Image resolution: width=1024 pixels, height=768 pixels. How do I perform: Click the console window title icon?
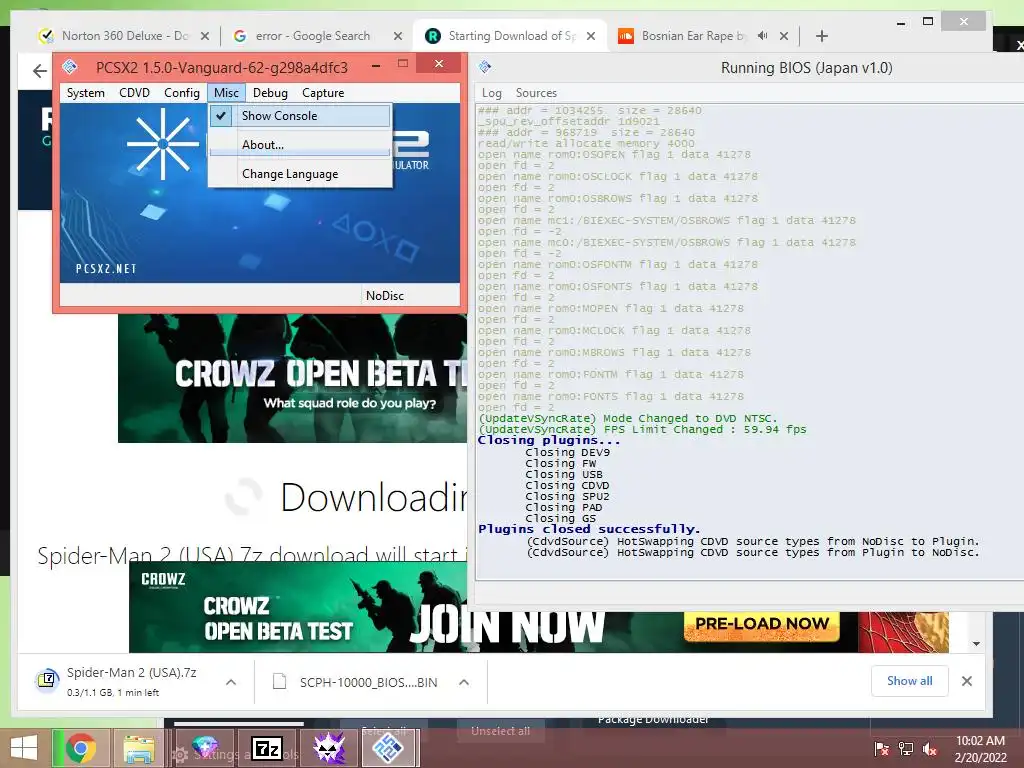coord(485,67)
